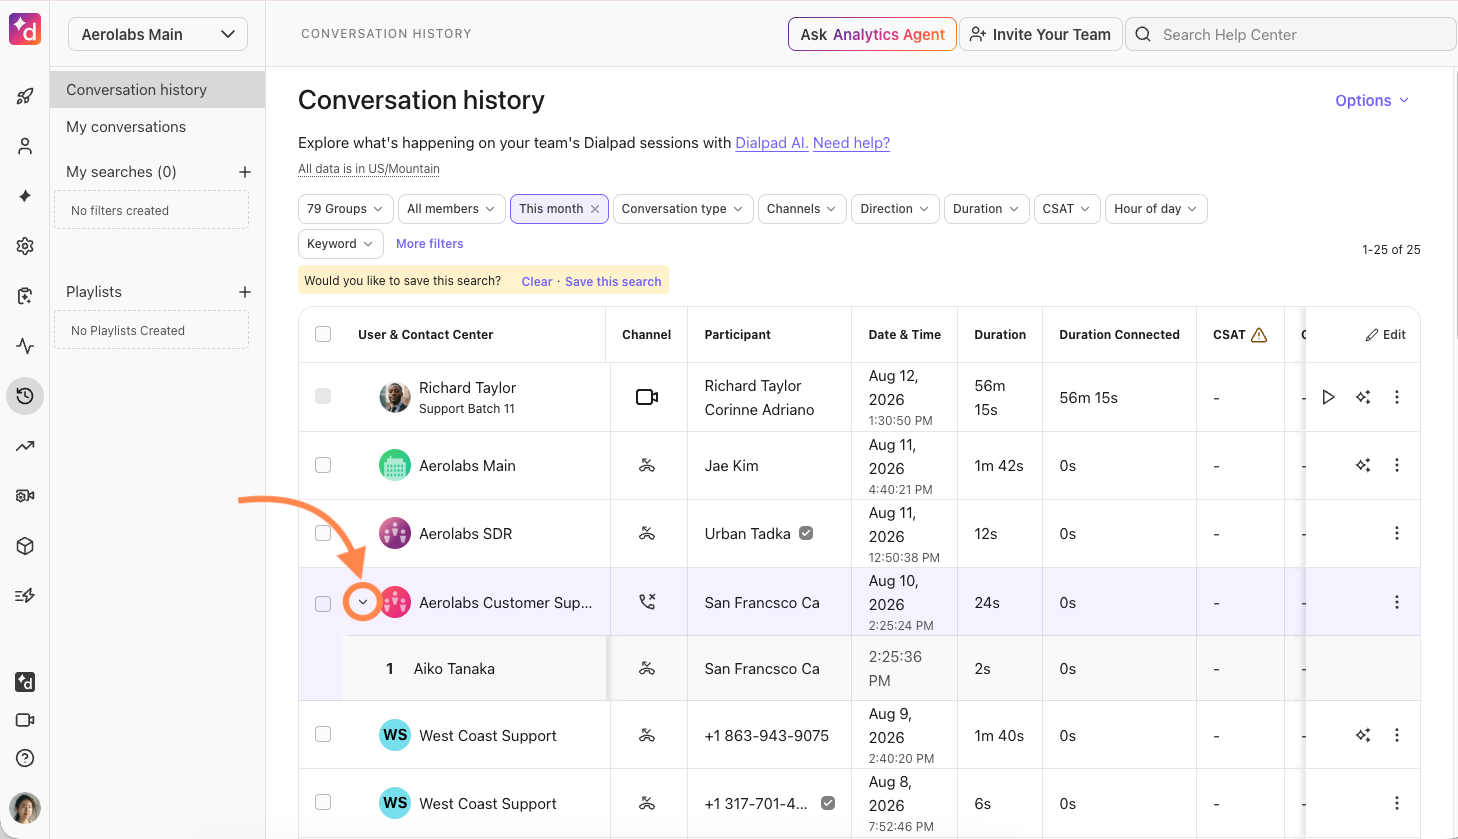
Task: Open the CSAT filter dropdown
Action: [1067, 209]
